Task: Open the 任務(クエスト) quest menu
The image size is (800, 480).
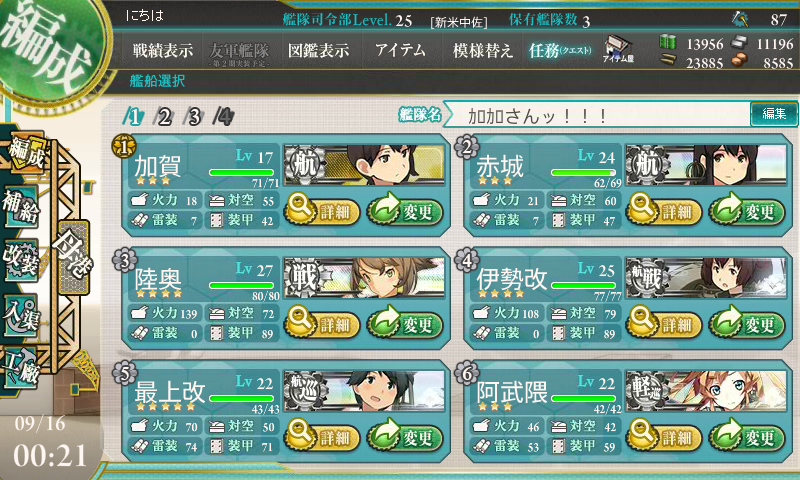Action: click(560, 50)
